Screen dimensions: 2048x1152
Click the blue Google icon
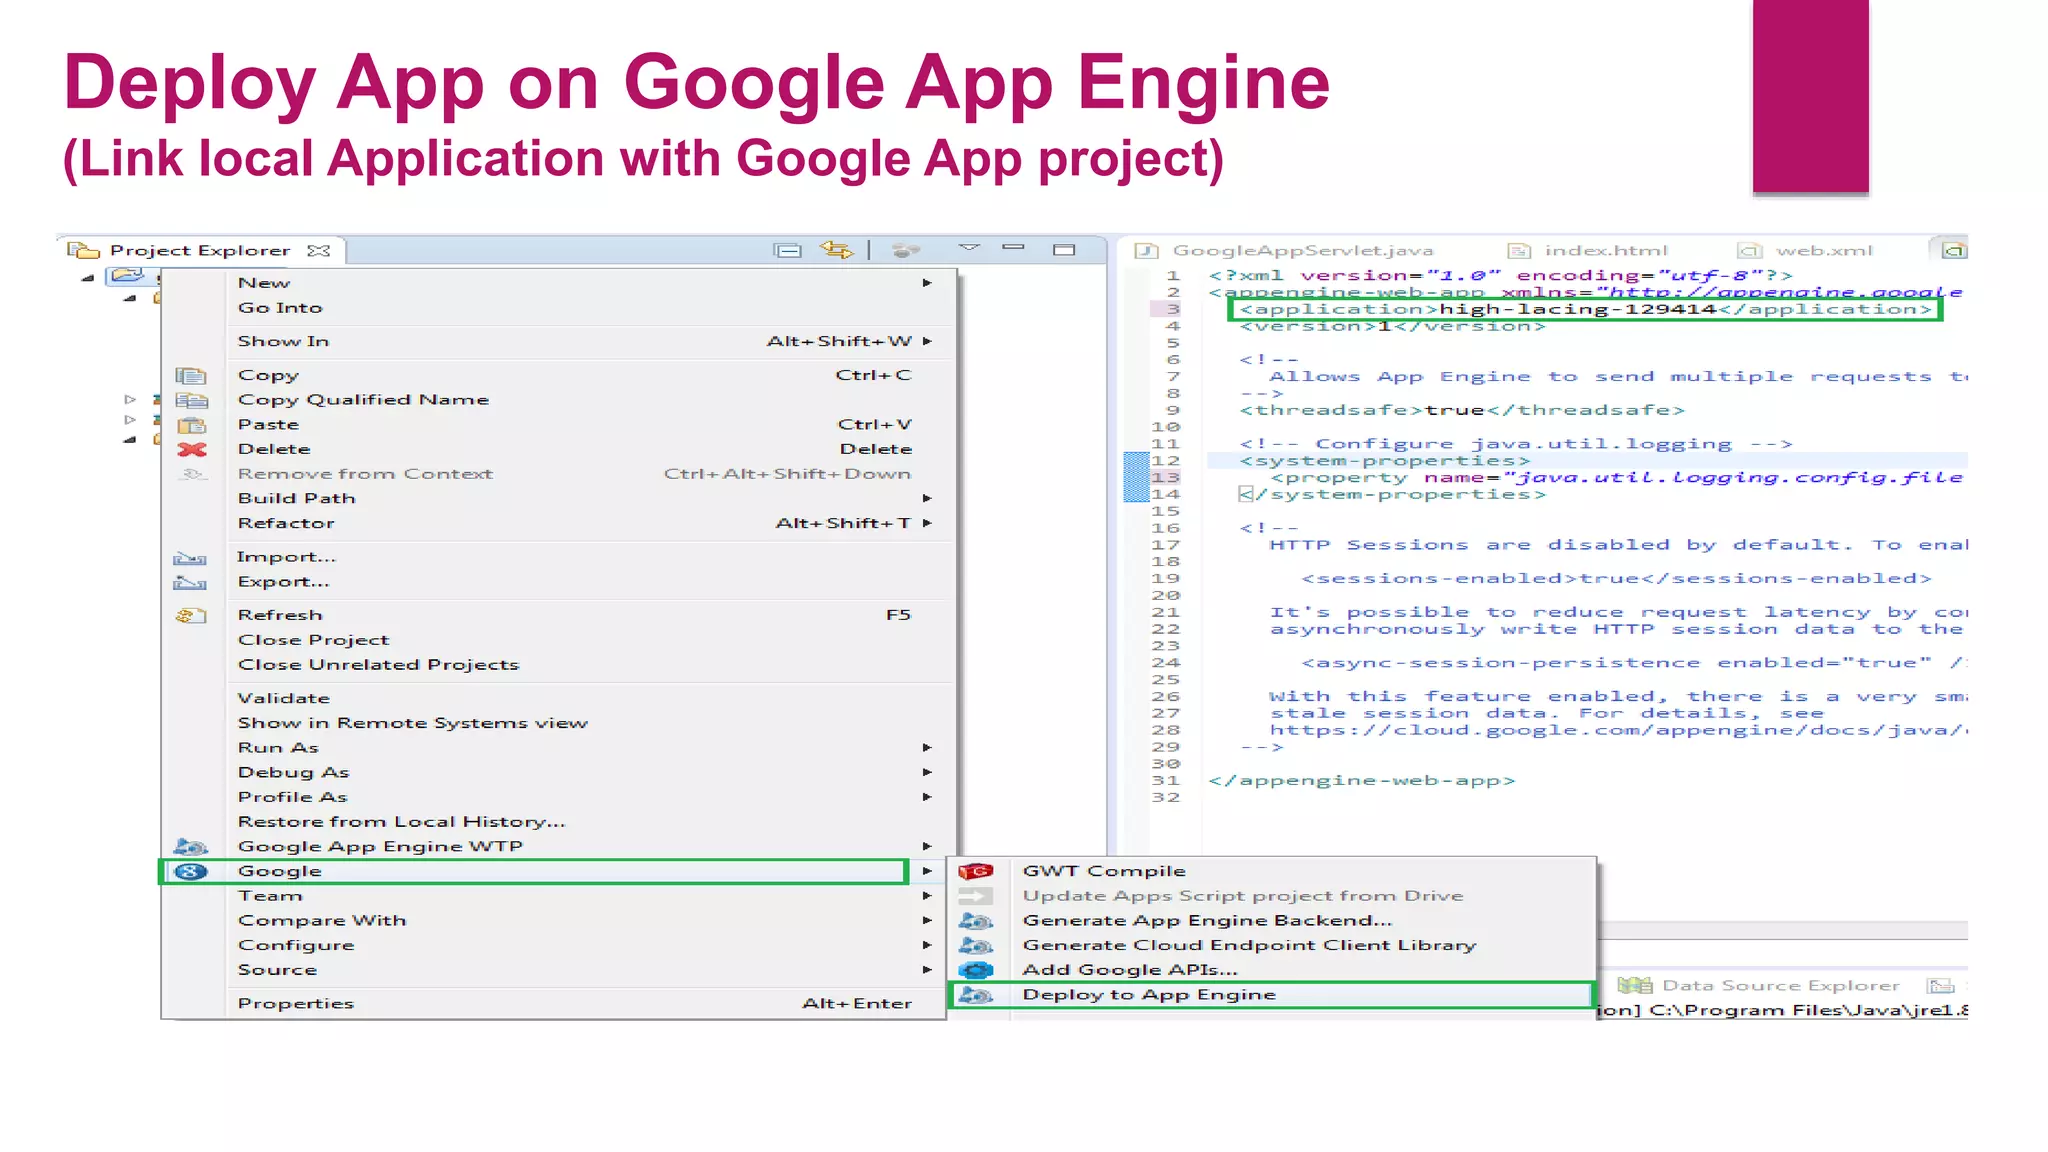[190, 872]
